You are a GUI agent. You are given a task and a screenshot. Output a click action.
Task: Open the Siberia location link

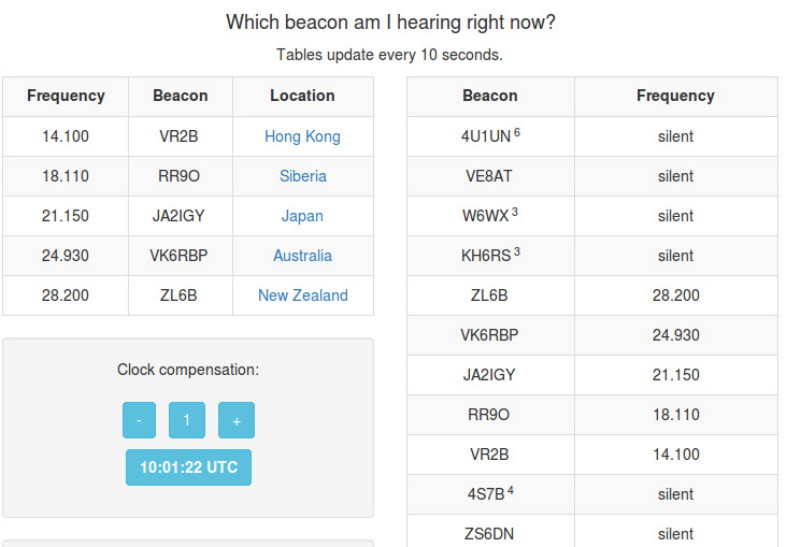[x=302, y=176]
